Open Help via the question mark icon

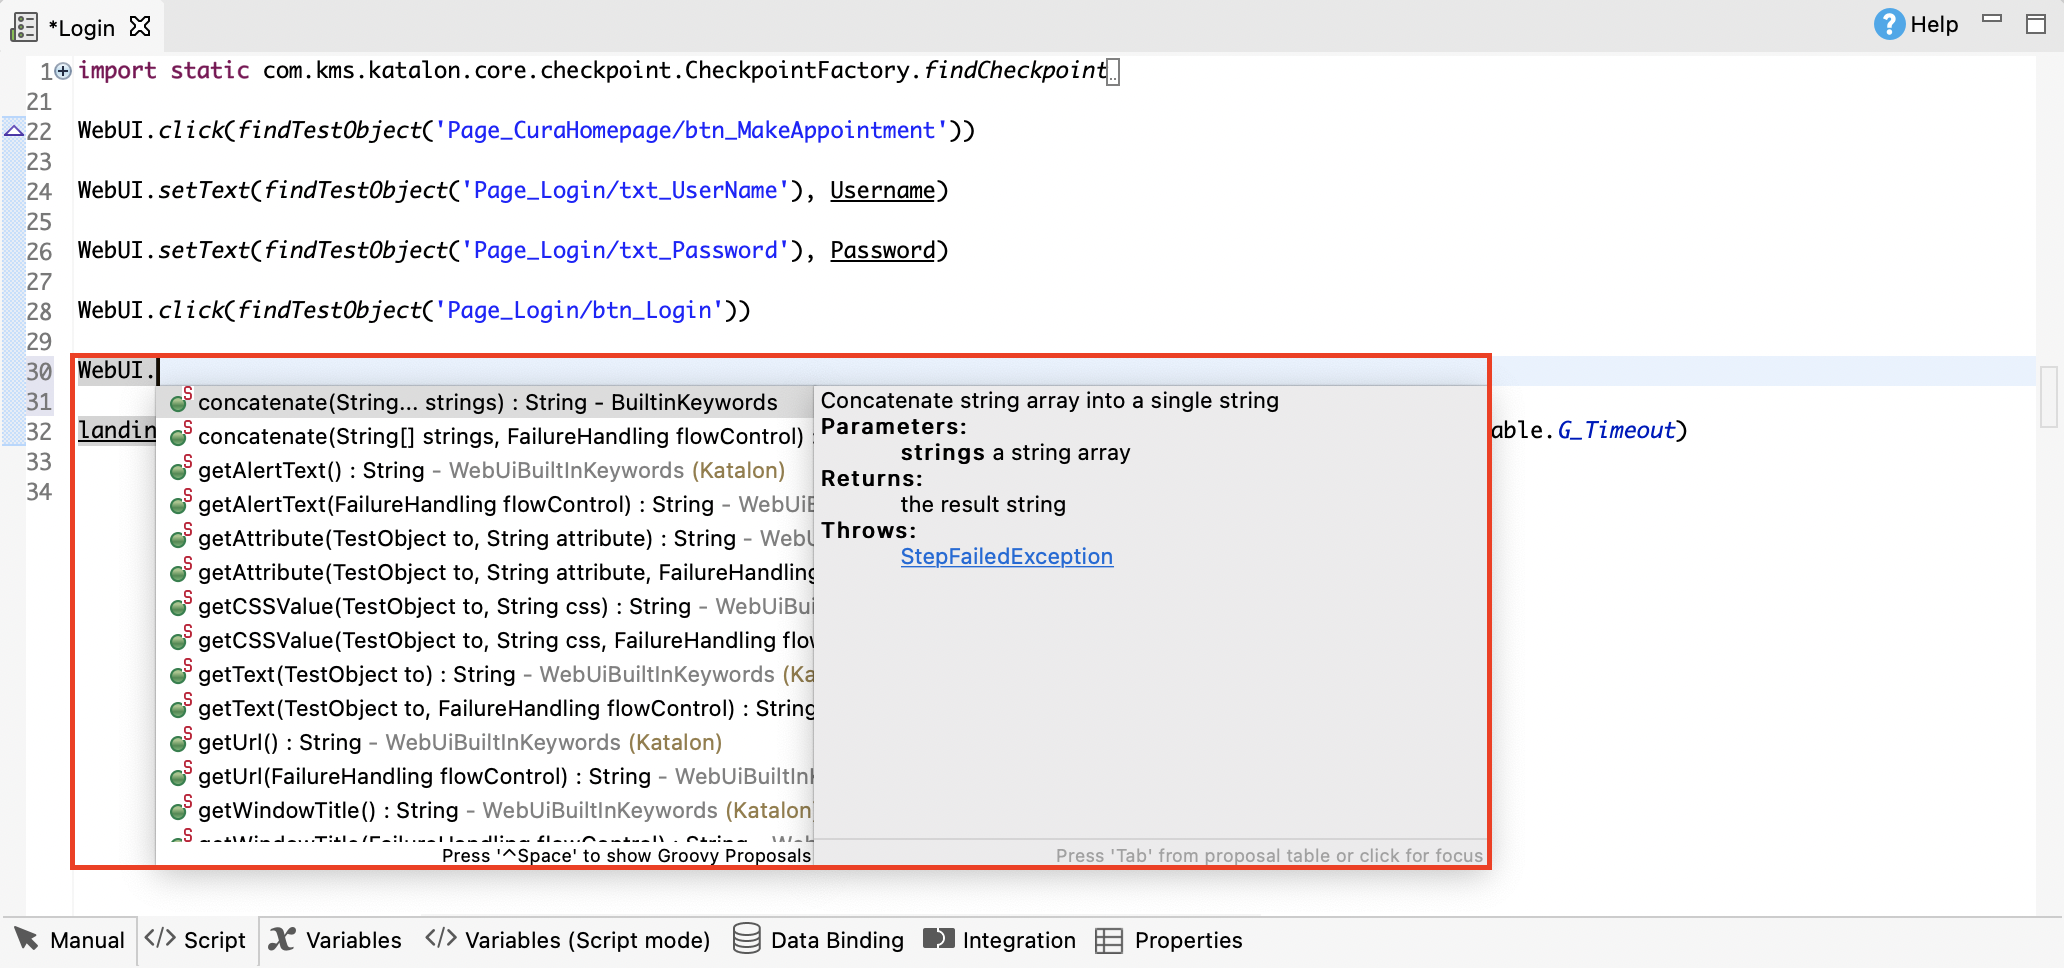click(x=1888, y=24)
